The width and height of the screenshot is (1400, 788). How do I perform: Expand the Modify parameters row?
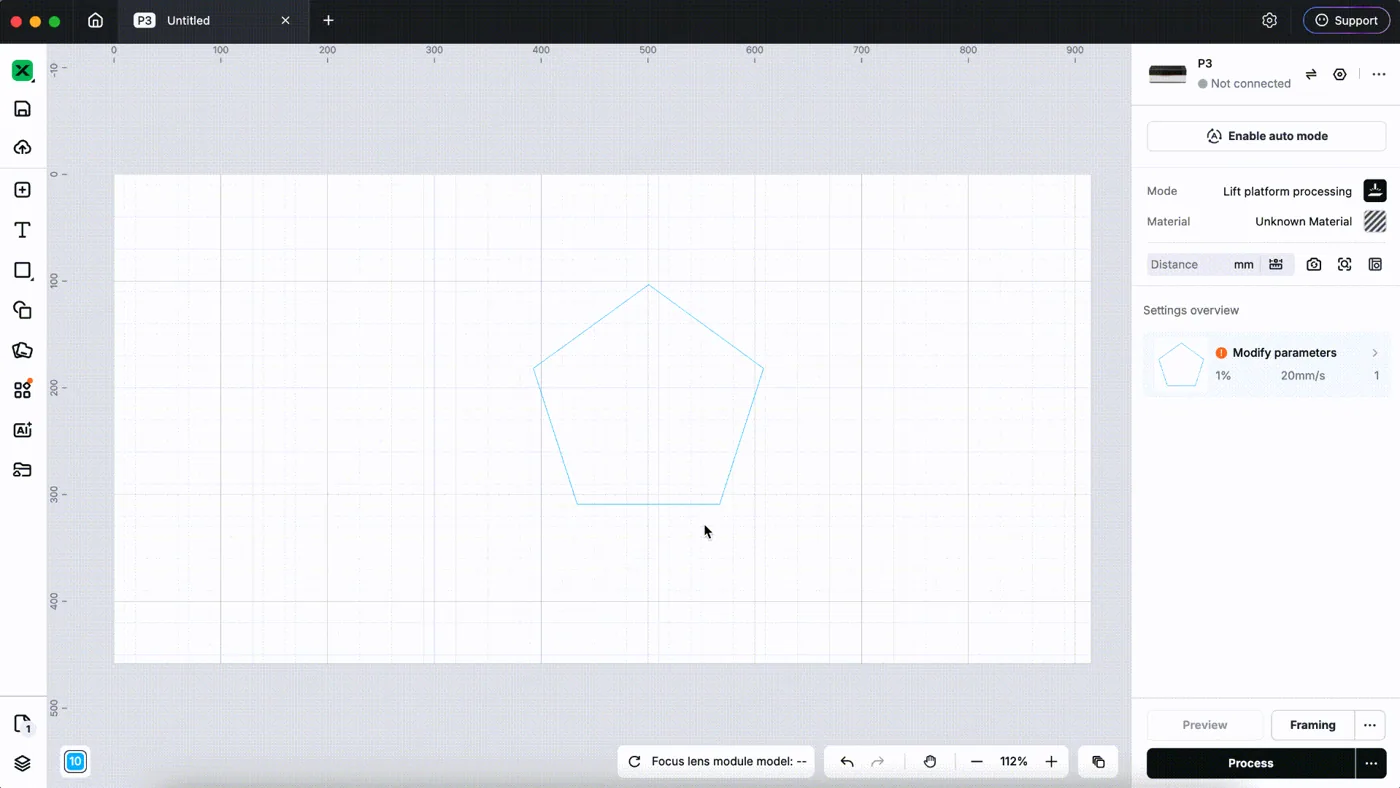pos(1267,364)
